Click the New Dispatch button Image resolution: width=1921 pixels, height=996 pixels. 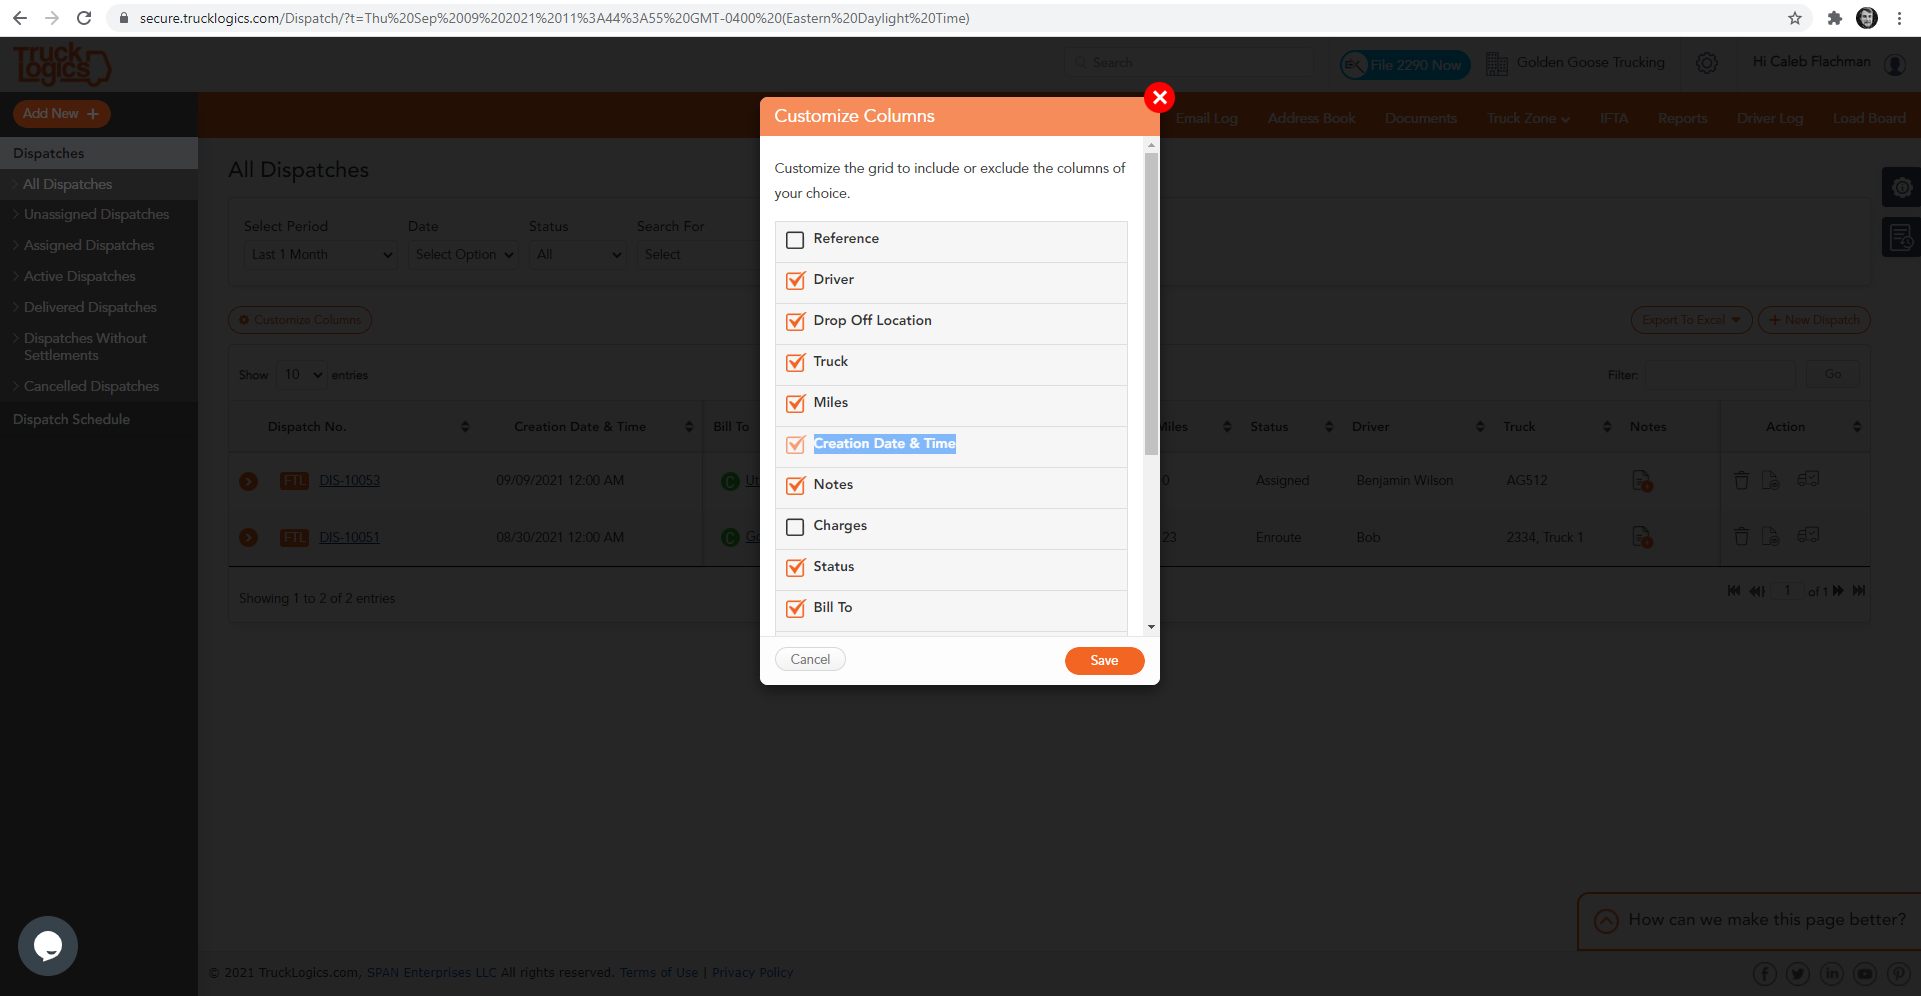tap(1814, 320)
